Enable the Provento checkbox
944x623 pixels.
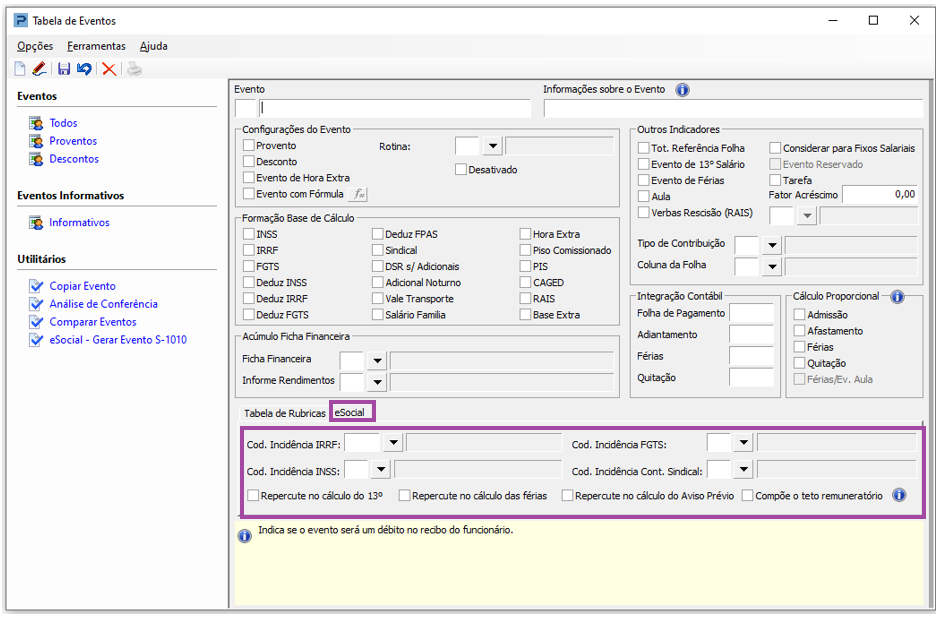[249, 146]
